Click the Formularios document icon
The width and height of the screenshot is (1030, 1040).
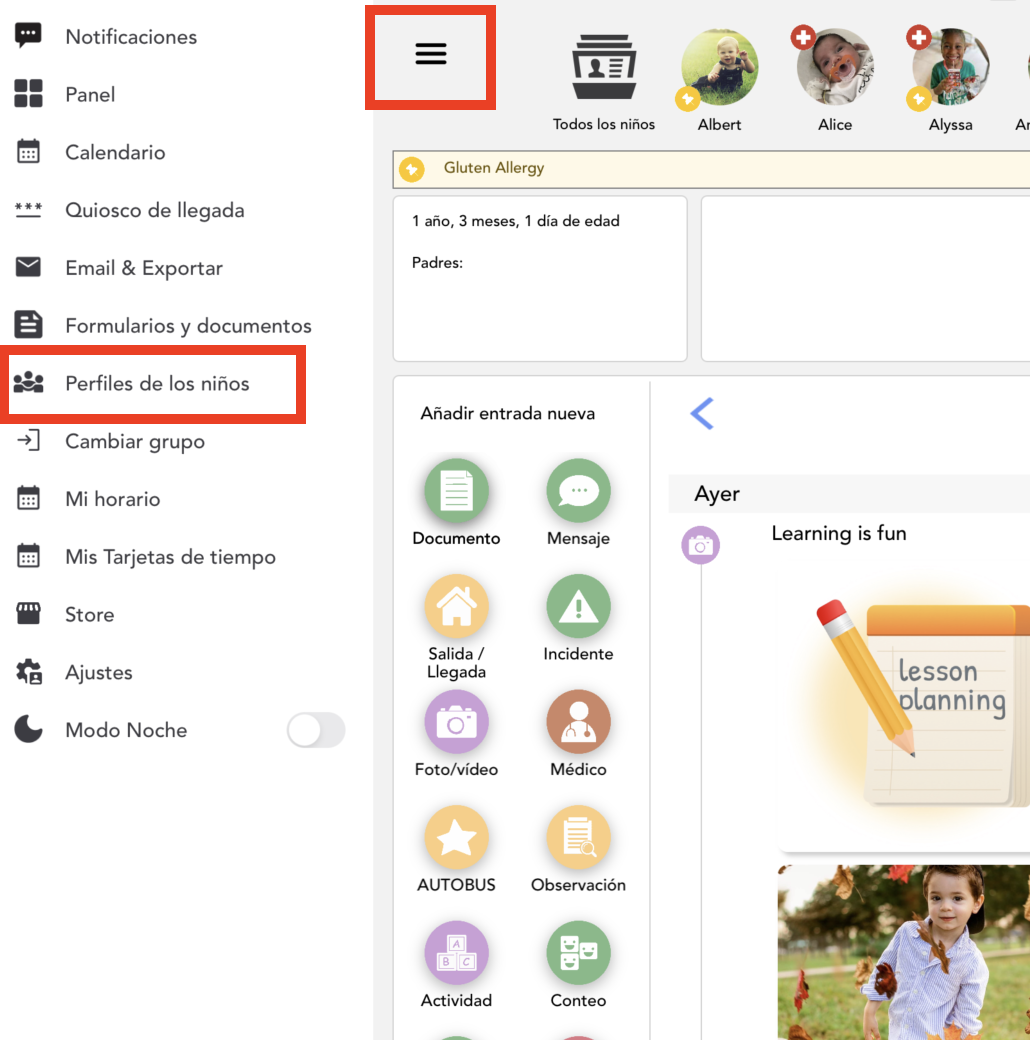click(28, 324)
